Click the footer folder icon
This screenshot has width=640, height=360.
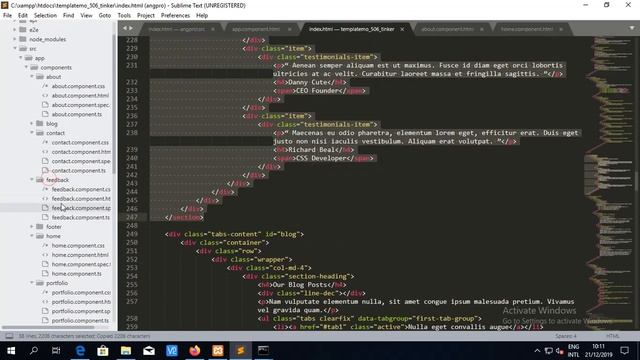tap(40, 227)
